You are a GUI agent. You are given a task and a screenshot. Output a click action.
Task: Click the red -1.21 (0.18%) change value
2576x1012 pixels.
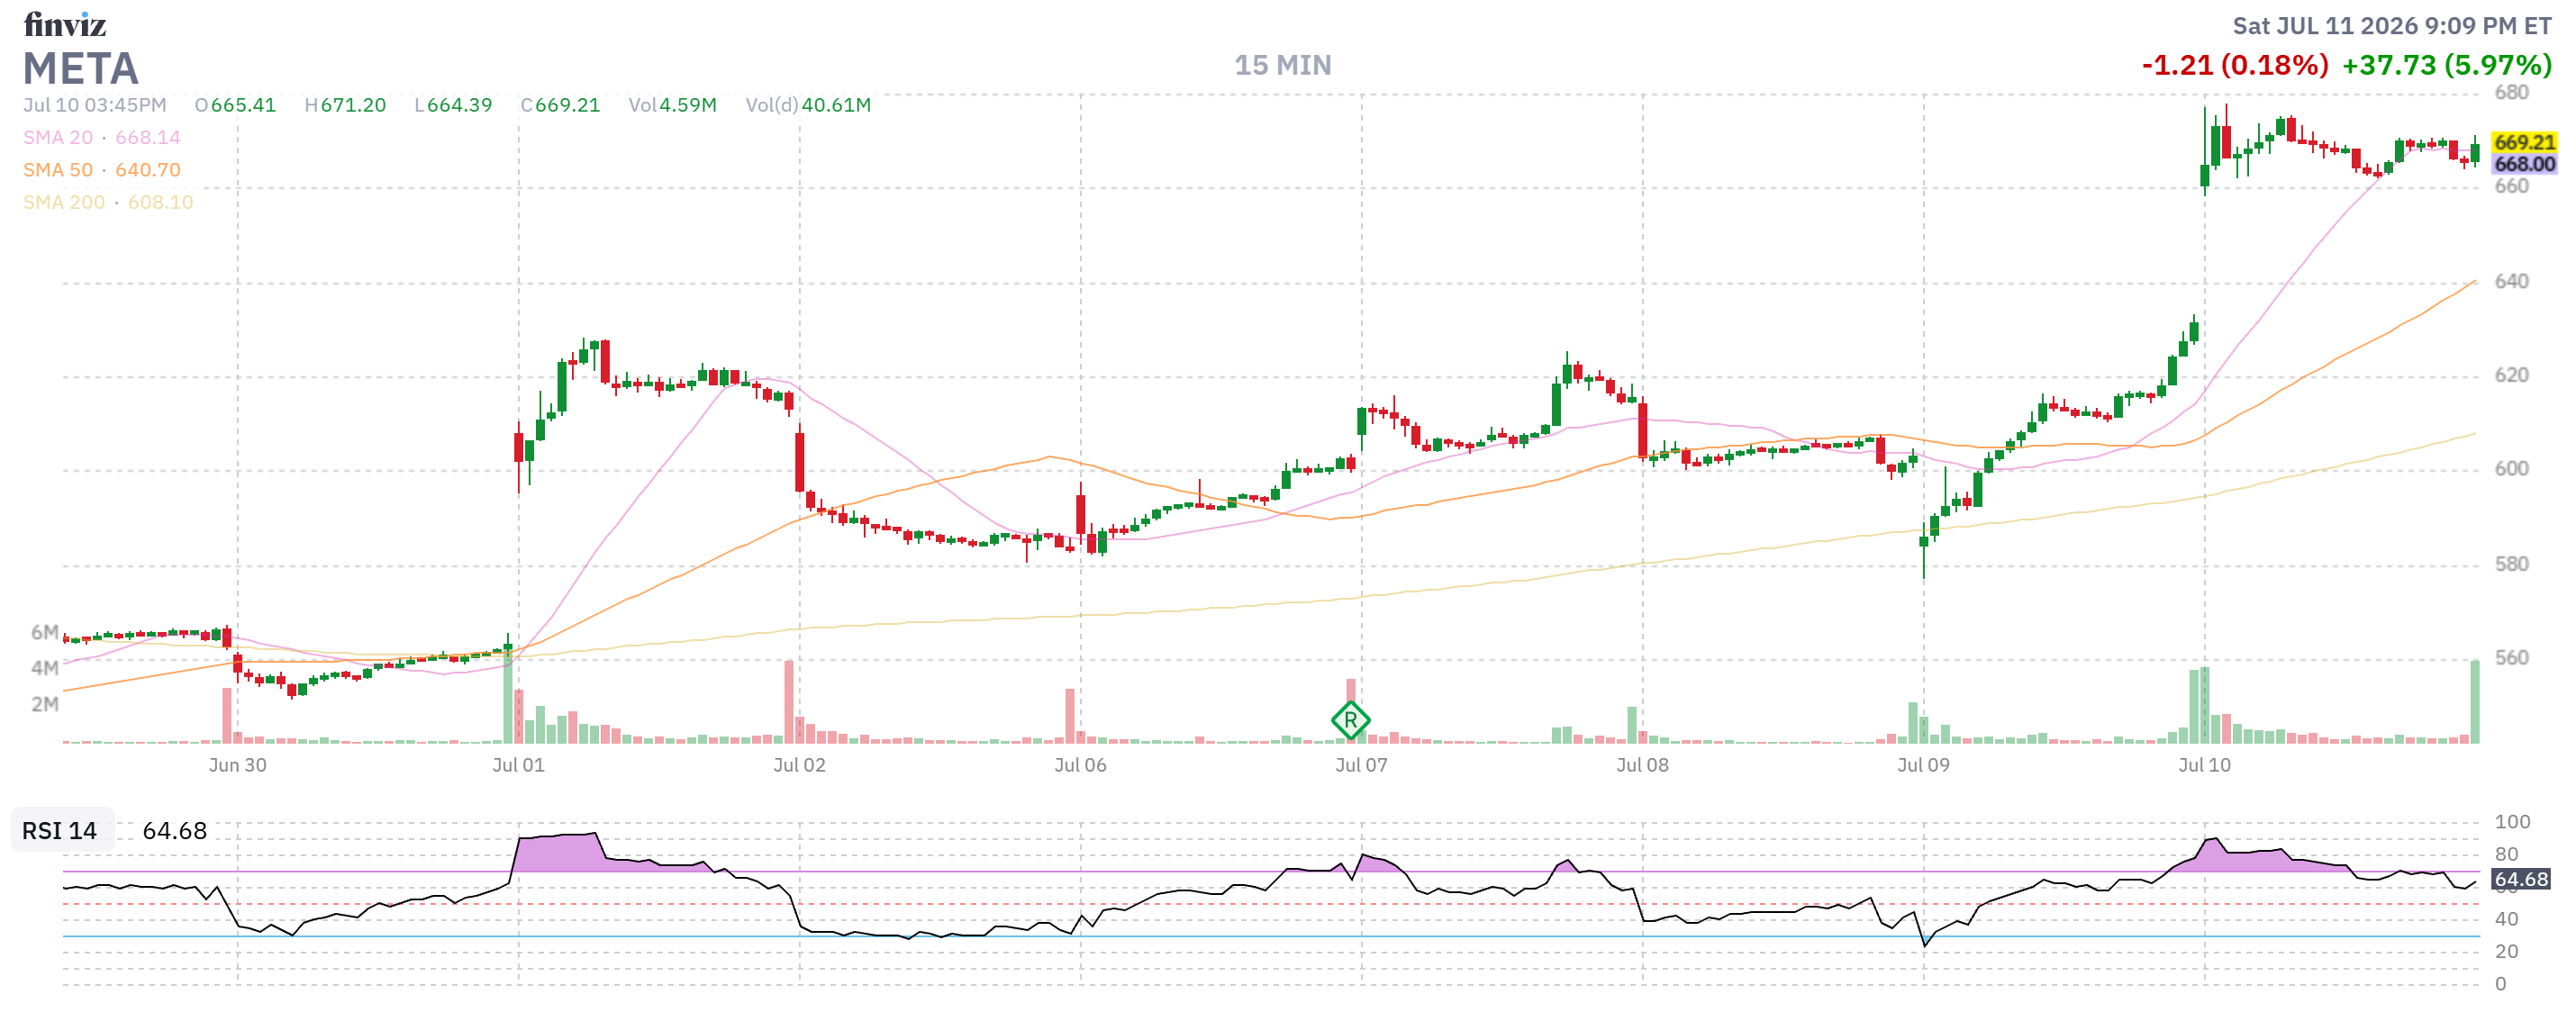pyautogui.click(x=2234, y=65)
